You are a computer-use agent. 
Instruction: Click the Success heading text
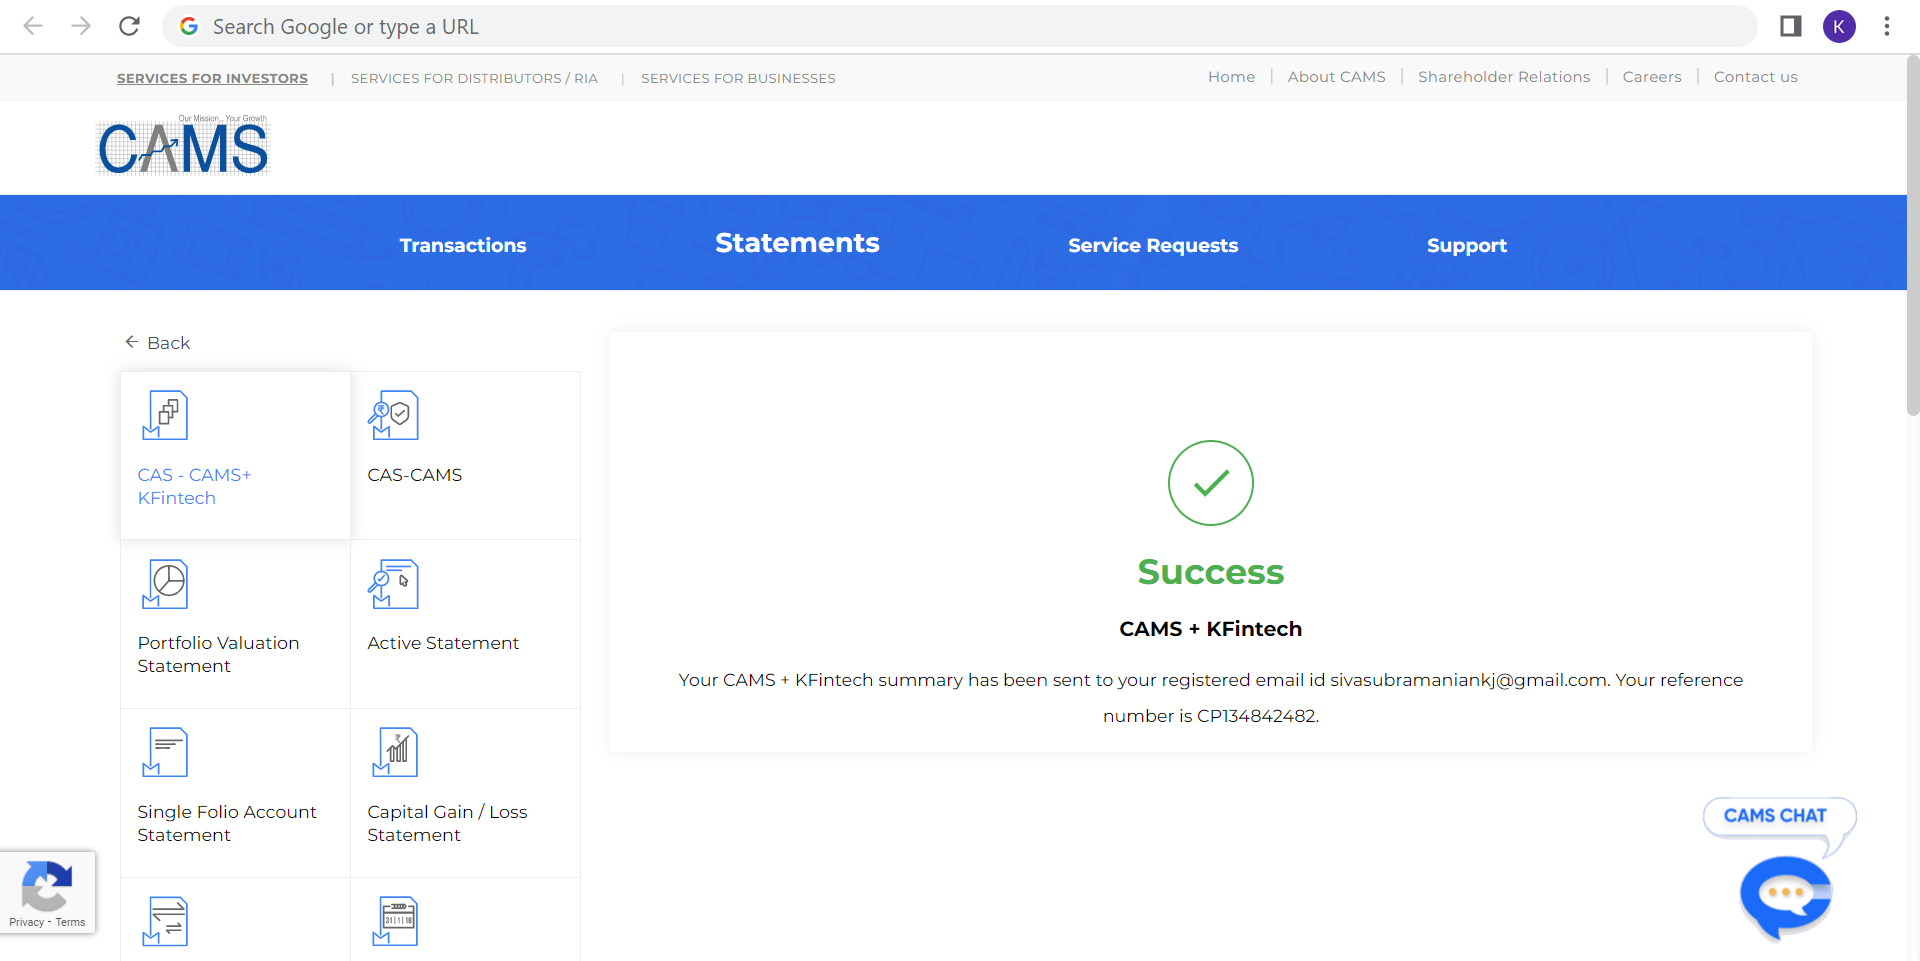[x=1210, y=572]
